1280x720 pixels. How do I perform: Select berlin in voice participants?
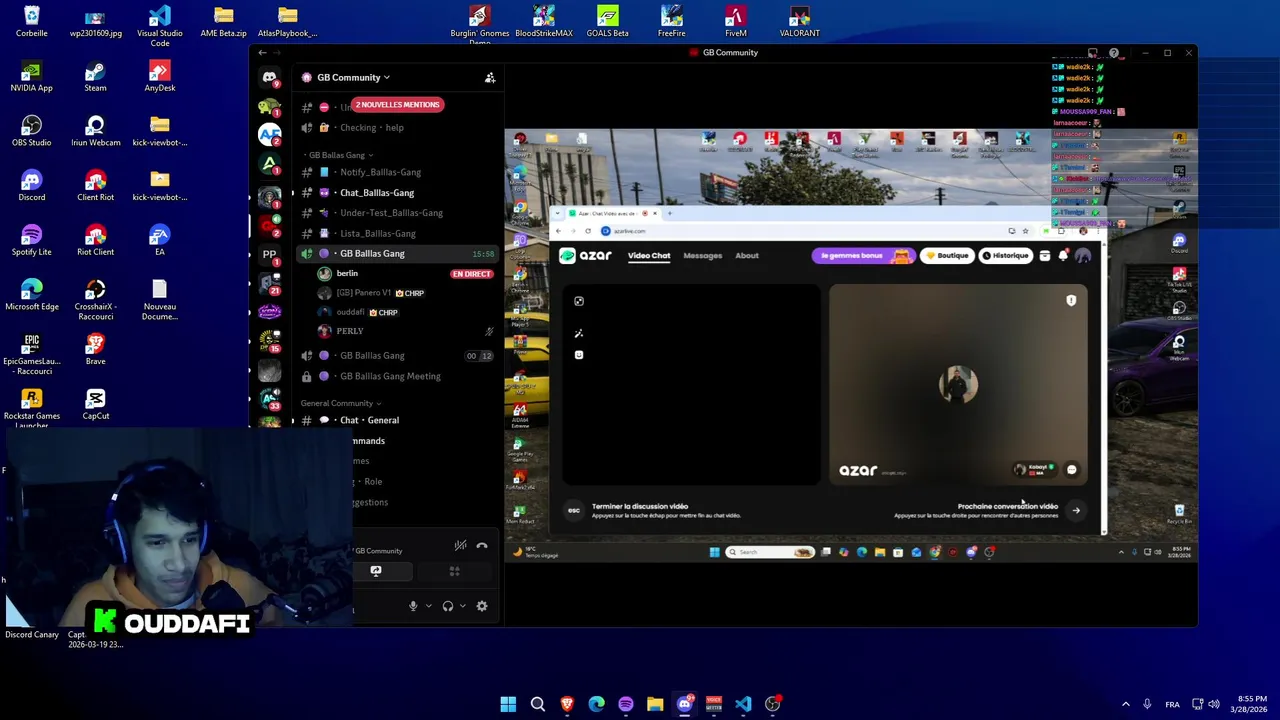pyautogui.click(x=404, y=273)
